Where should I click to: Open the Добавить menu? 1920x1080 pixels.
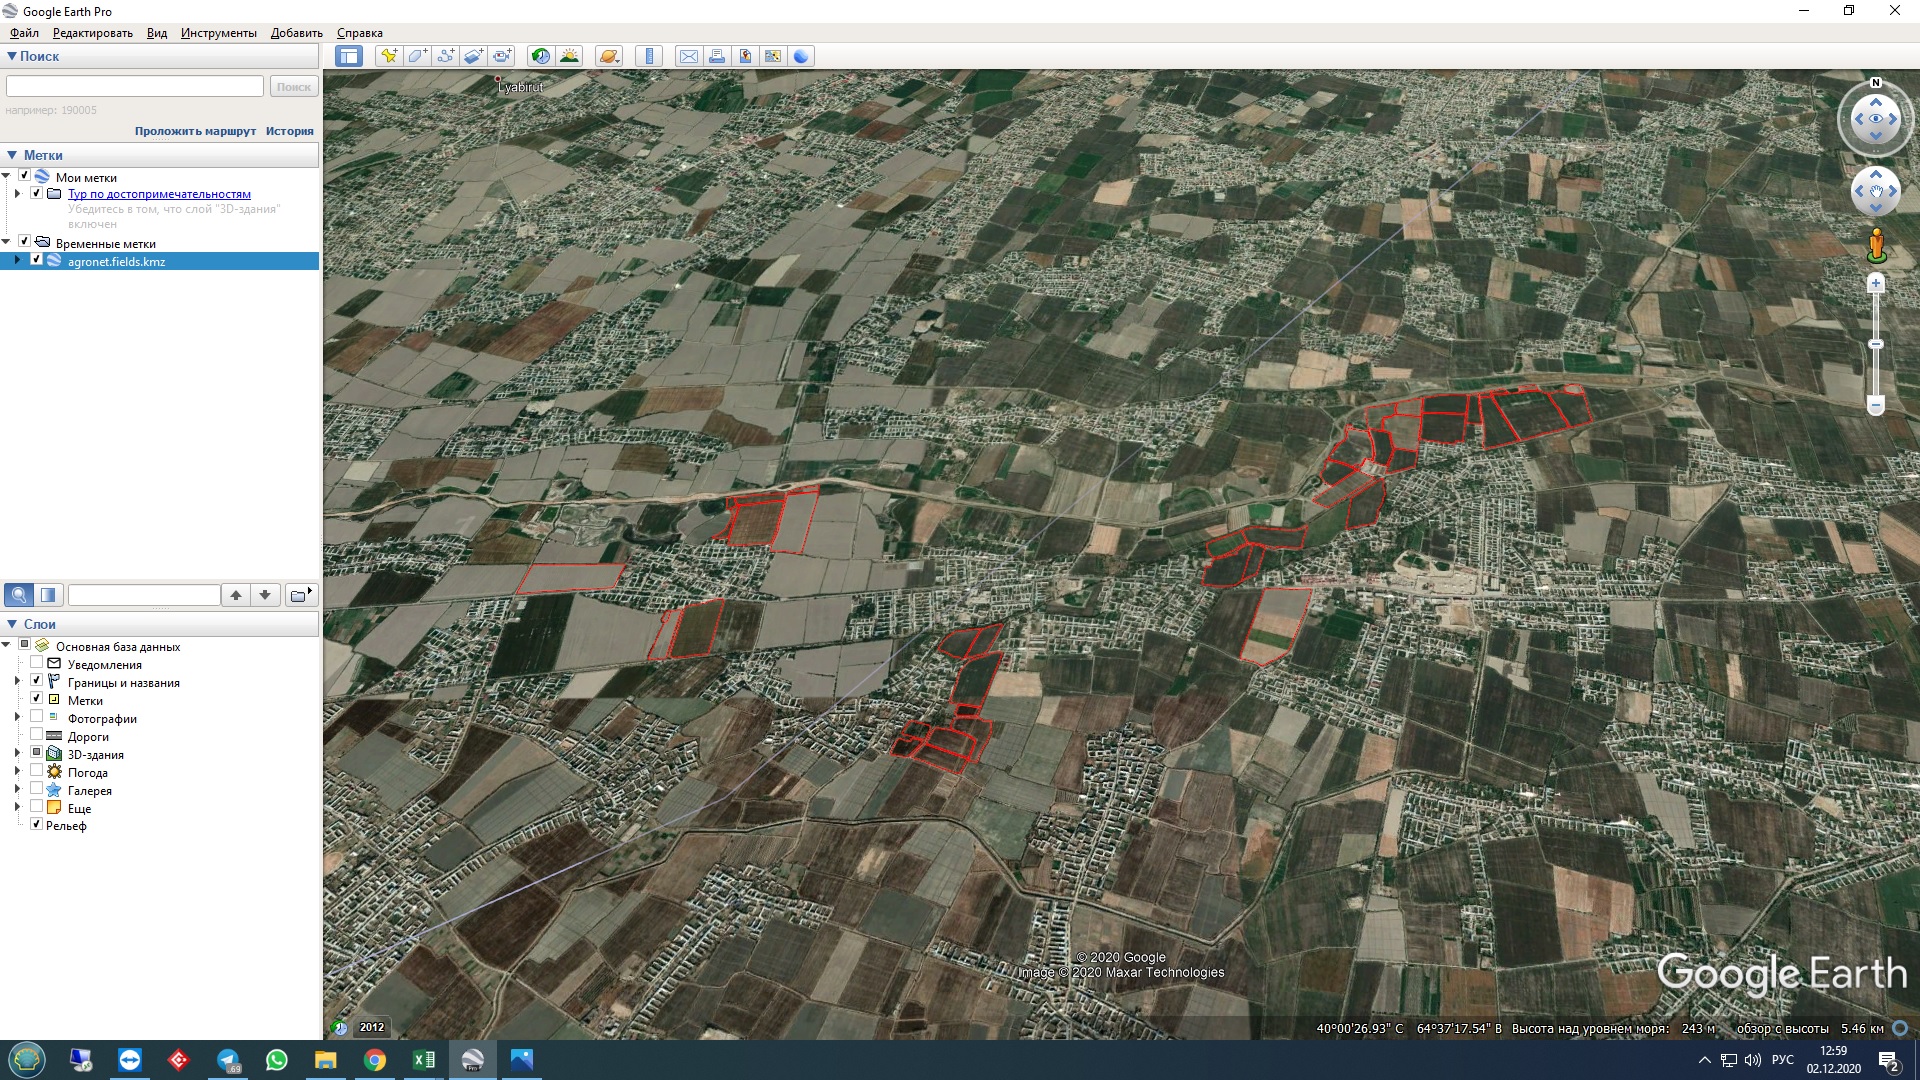(x=296, y=33)
